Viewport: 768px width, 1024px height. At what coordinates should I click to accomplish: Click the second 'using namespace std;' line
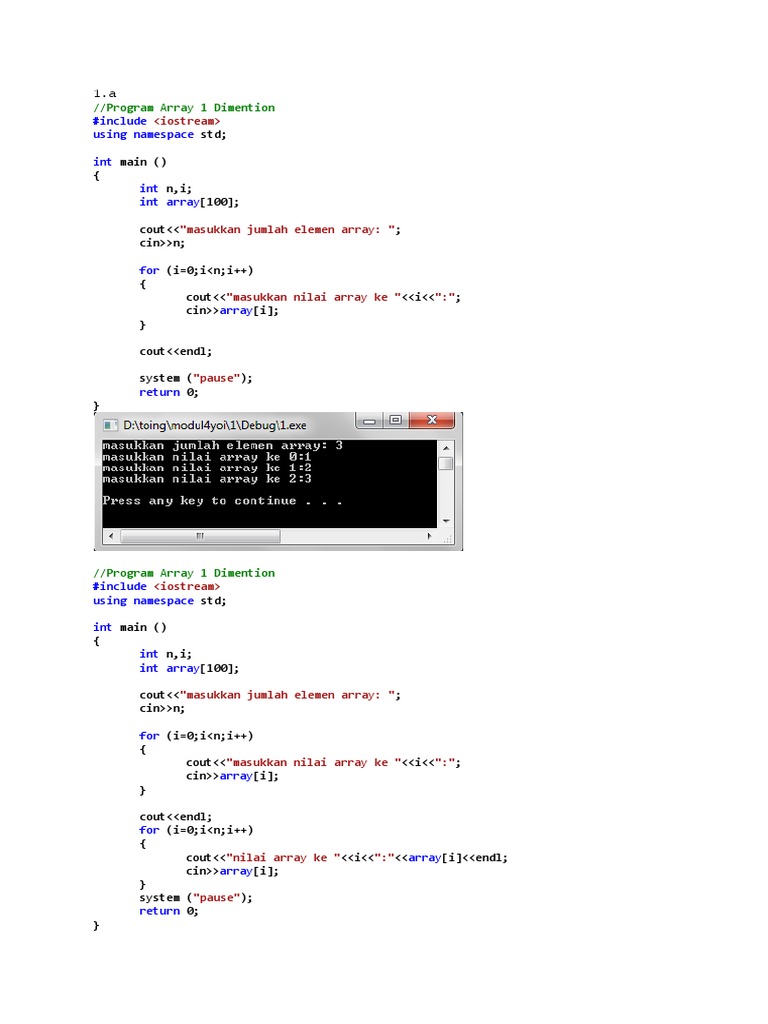click(159, 601)
